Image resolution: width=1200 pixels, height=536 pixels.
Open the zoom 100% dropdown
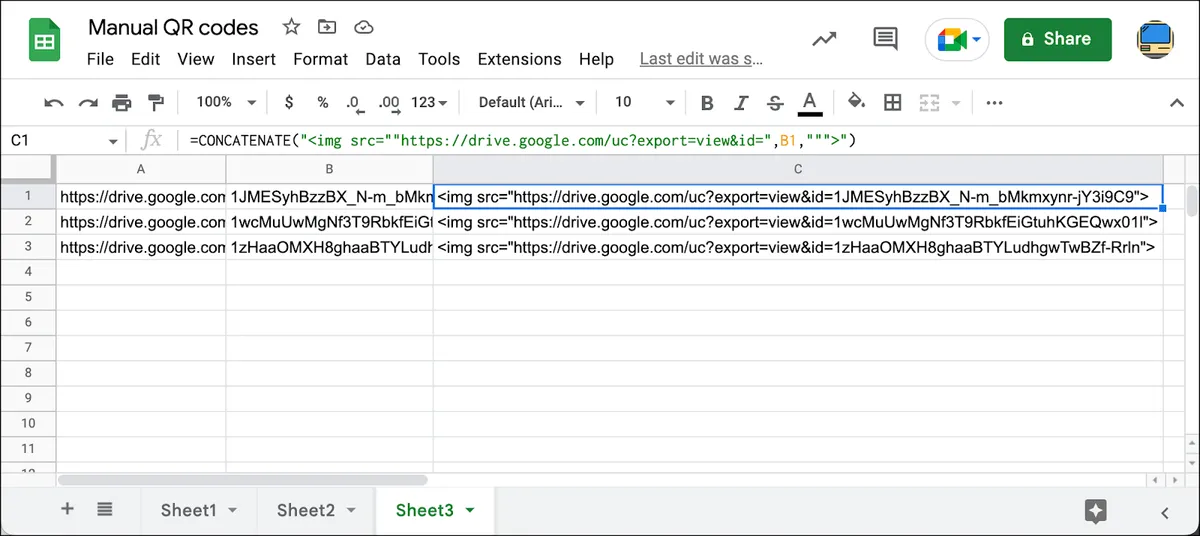pos(225,102)
